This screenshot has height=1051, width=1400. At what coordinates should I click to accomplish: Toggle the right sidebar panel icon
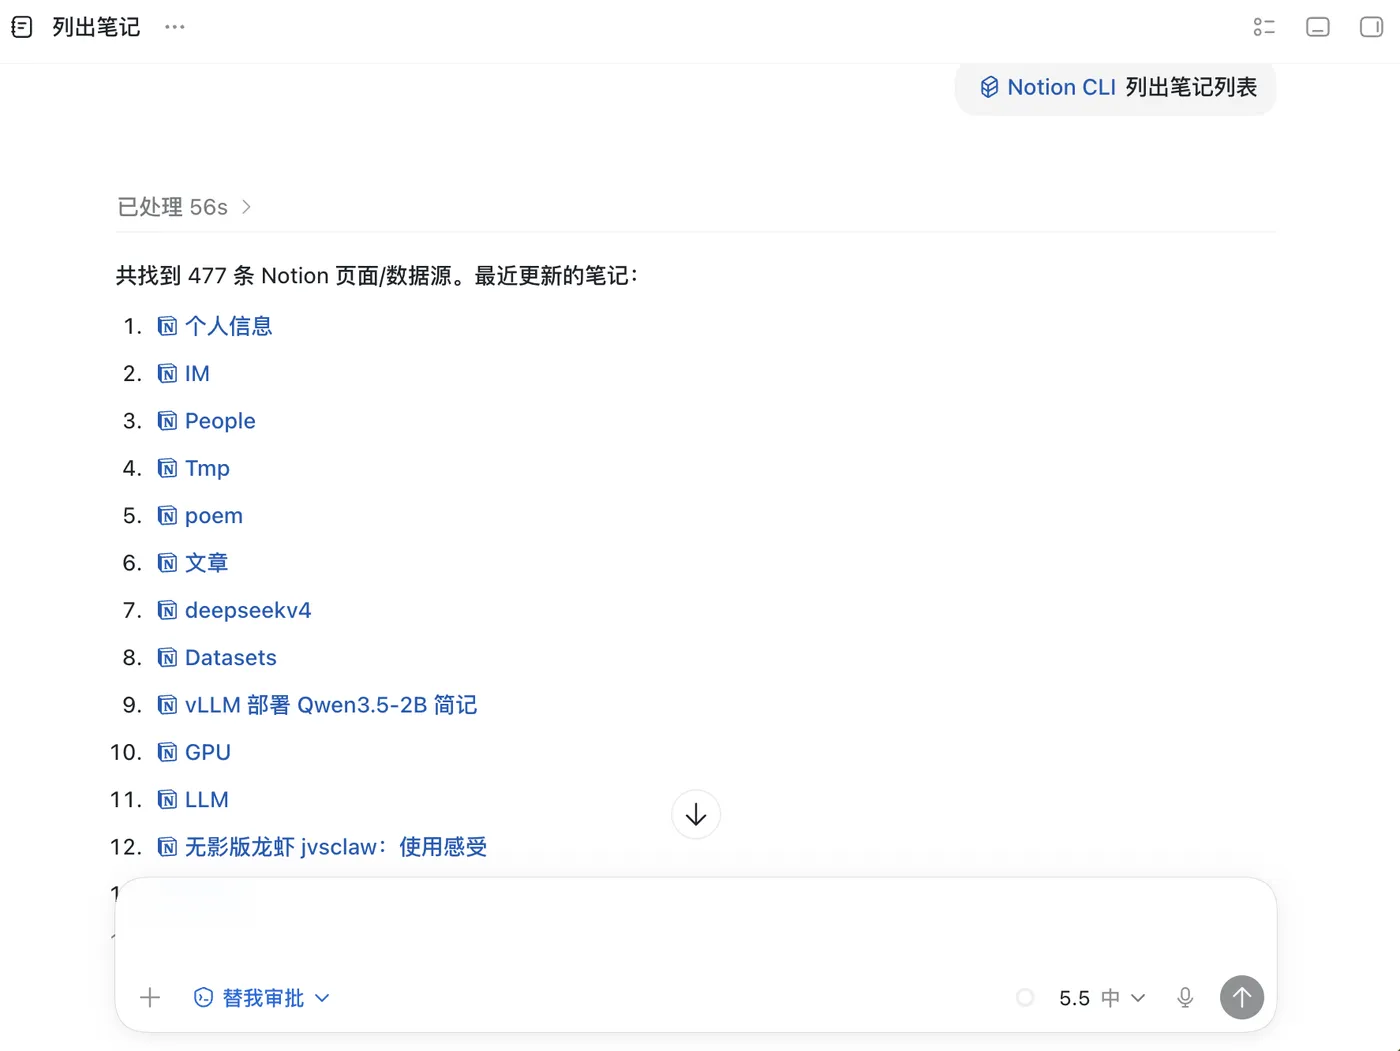pos(1372,27)
